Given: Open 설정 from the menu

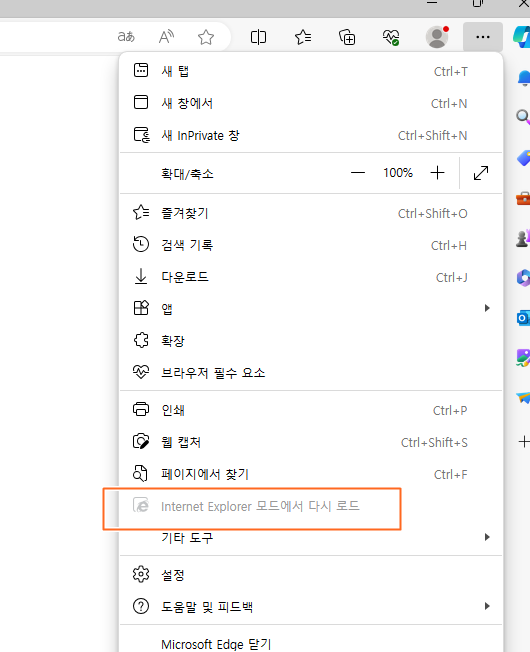Looking at the screenshot, I should (x=311, y=575).
